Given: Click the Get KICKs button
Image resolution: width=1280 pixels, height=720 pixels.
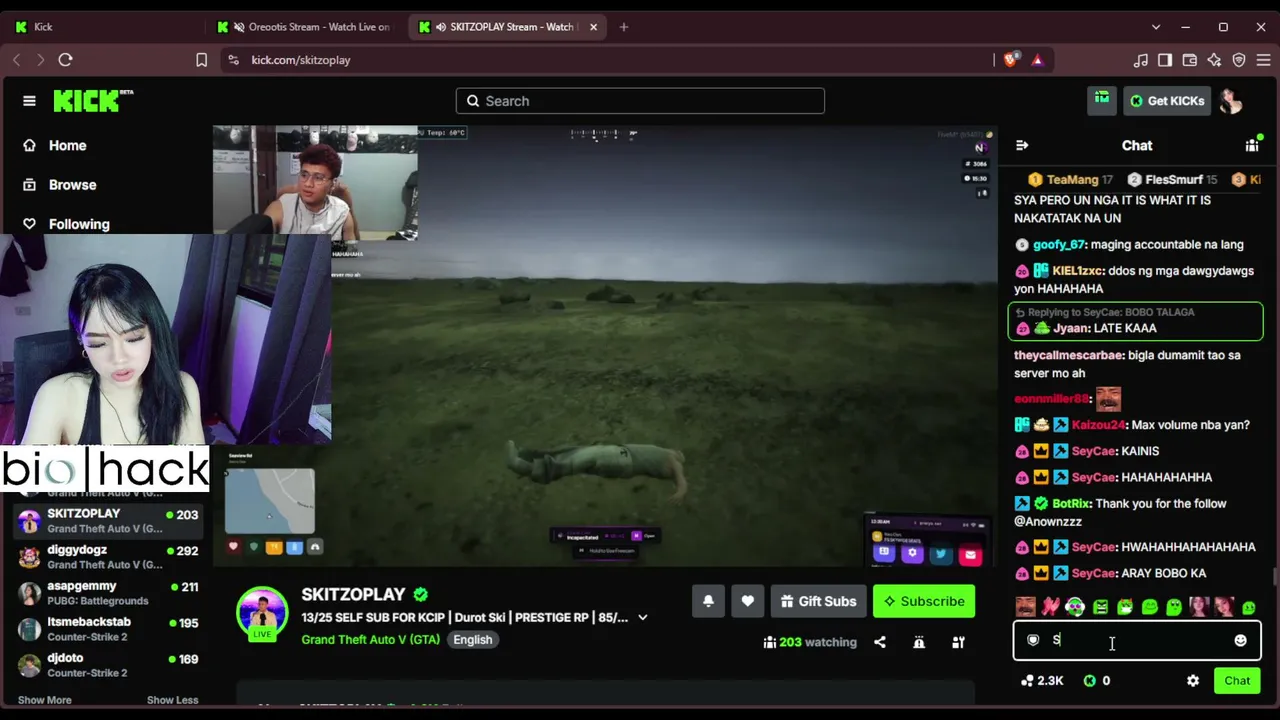Looking at the screenshot, I should 1166,100.
